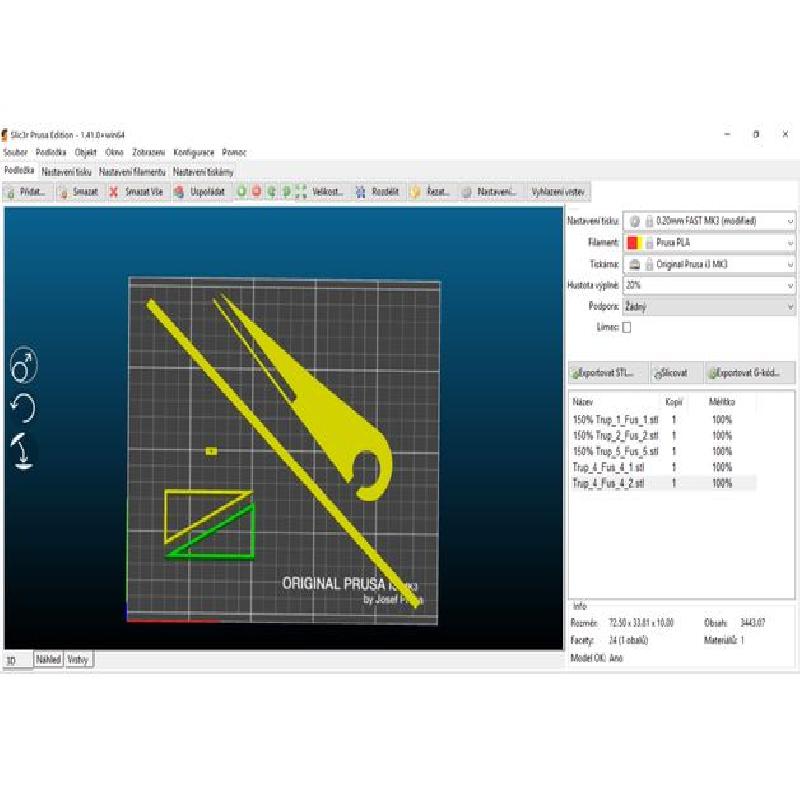Select the scale gizmo in 3D view
Viewport: 800px width, 800px height.
point(23,365)
